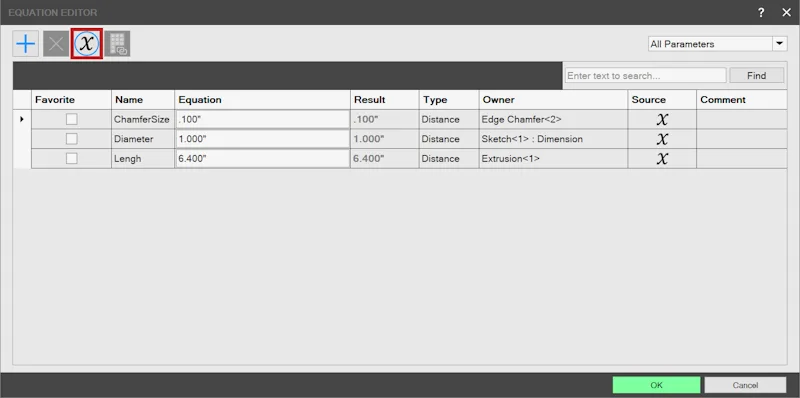Select the ChamferSize name cell
The height and width of the screenshot is (398, 800).
point(143,119)
